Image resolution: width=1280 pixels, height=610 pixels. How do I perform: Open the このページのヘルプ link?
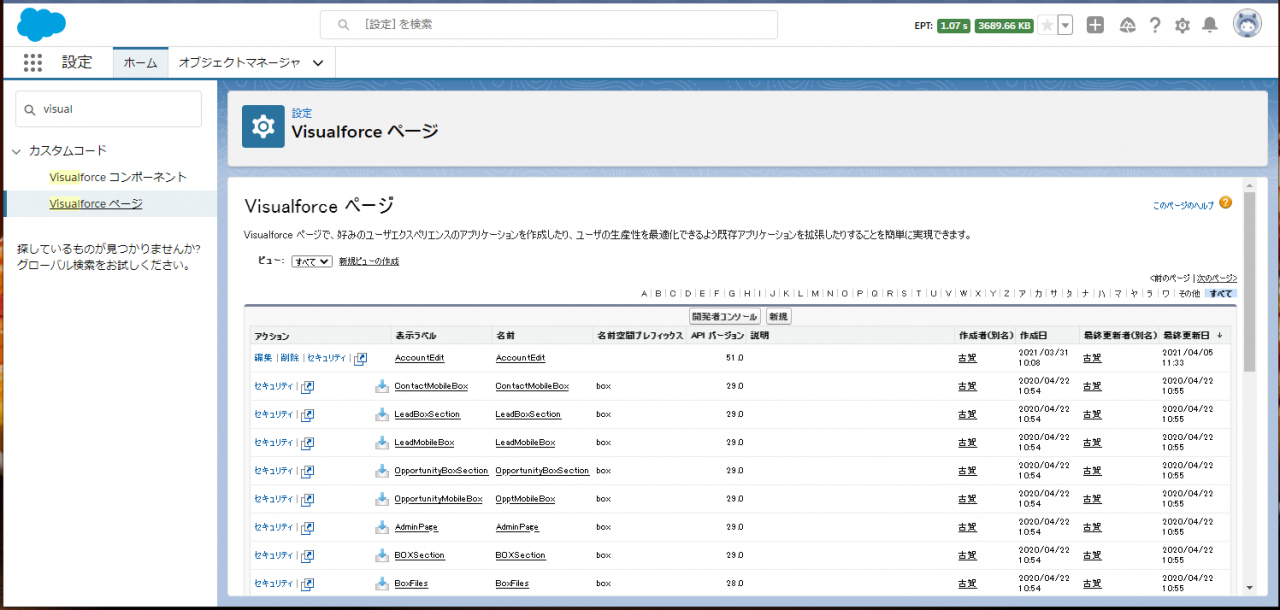coord(1183,205)
